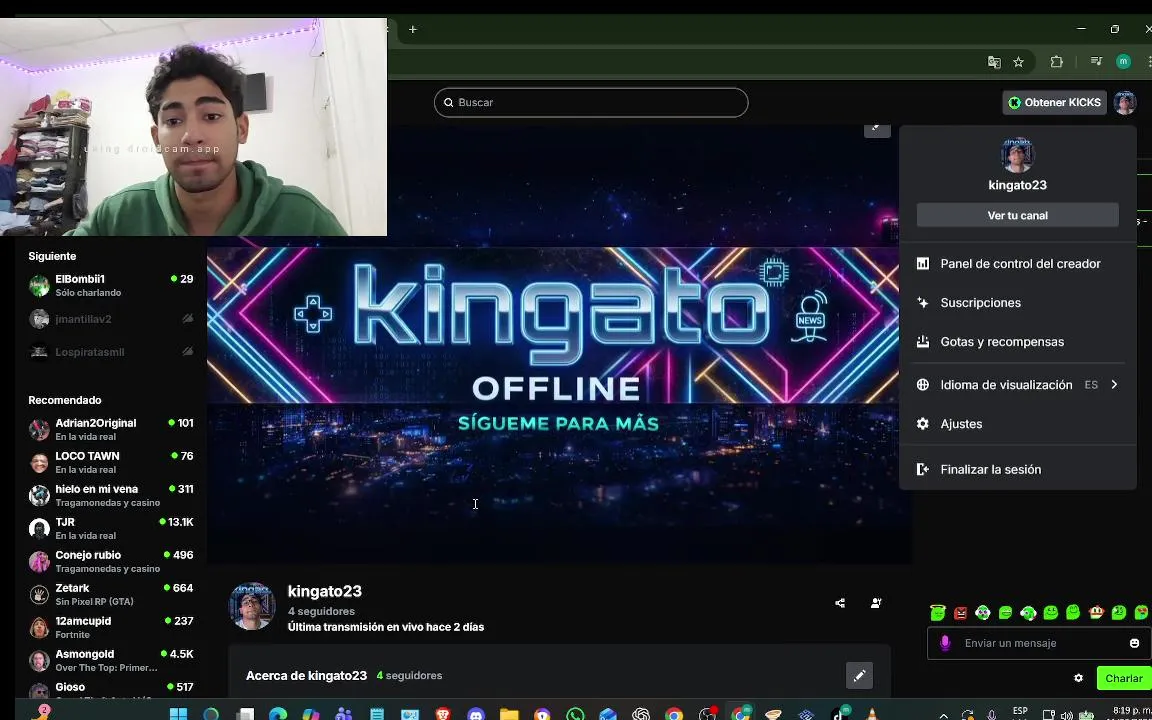The height and width of the screenshot is (720, 1152).
Task: Open TJR channel with 13.1K viewers
Action: point(111,528)
